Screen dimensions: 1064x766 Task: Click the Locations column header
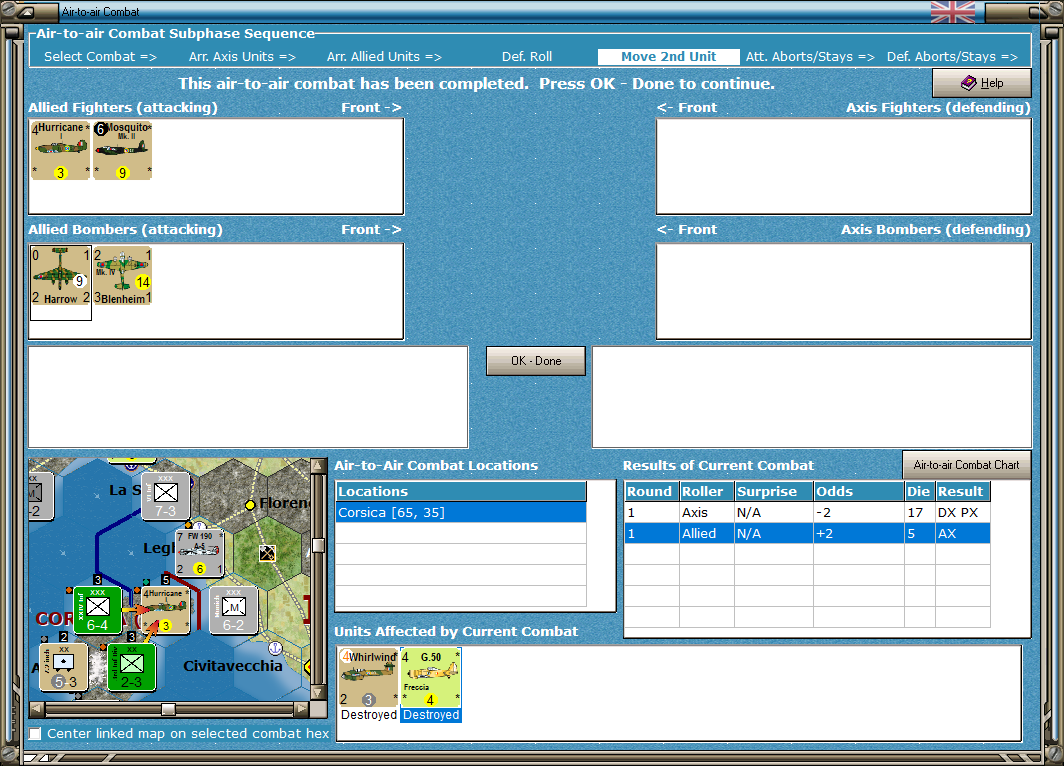461,491
